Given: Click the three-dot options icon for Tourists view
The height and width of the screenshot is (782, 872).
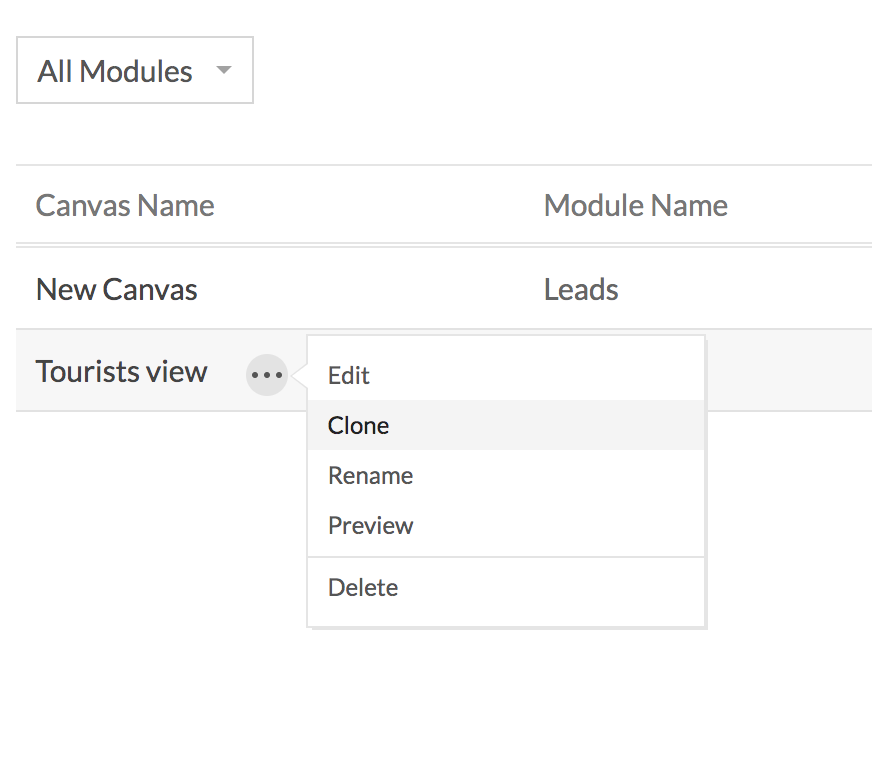Looking at the screenshot, I should click(267, 376).
